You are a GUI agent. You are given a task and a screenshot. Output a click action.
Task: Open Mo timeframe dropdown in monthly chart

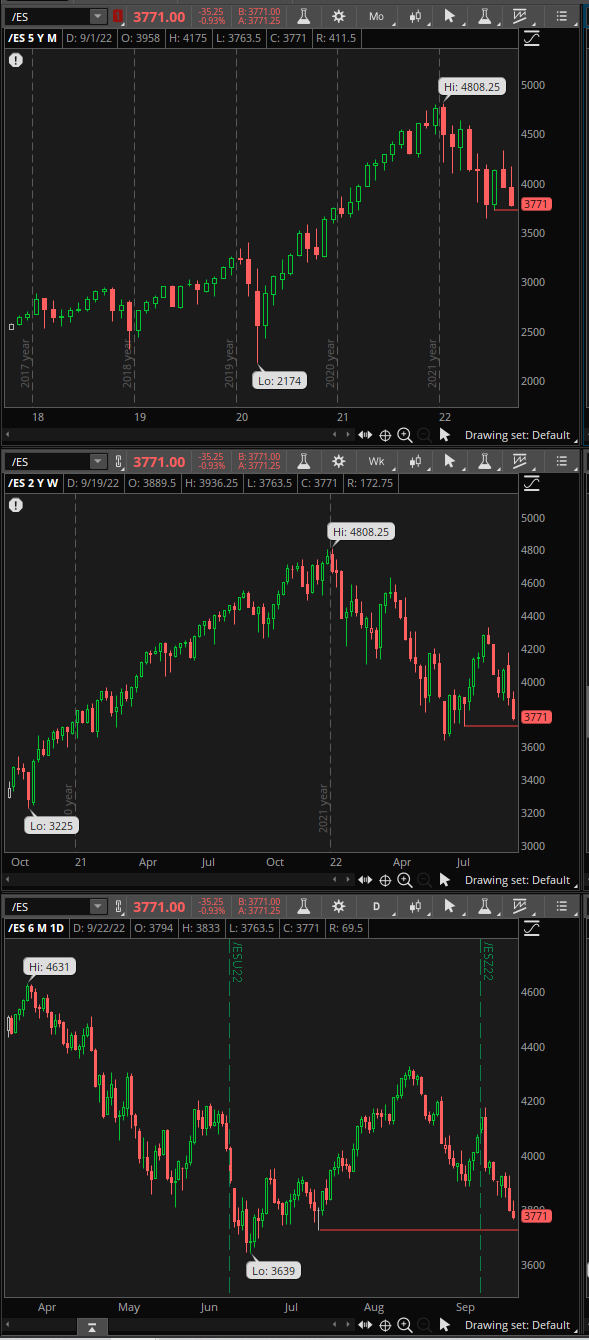click(377, 16)
